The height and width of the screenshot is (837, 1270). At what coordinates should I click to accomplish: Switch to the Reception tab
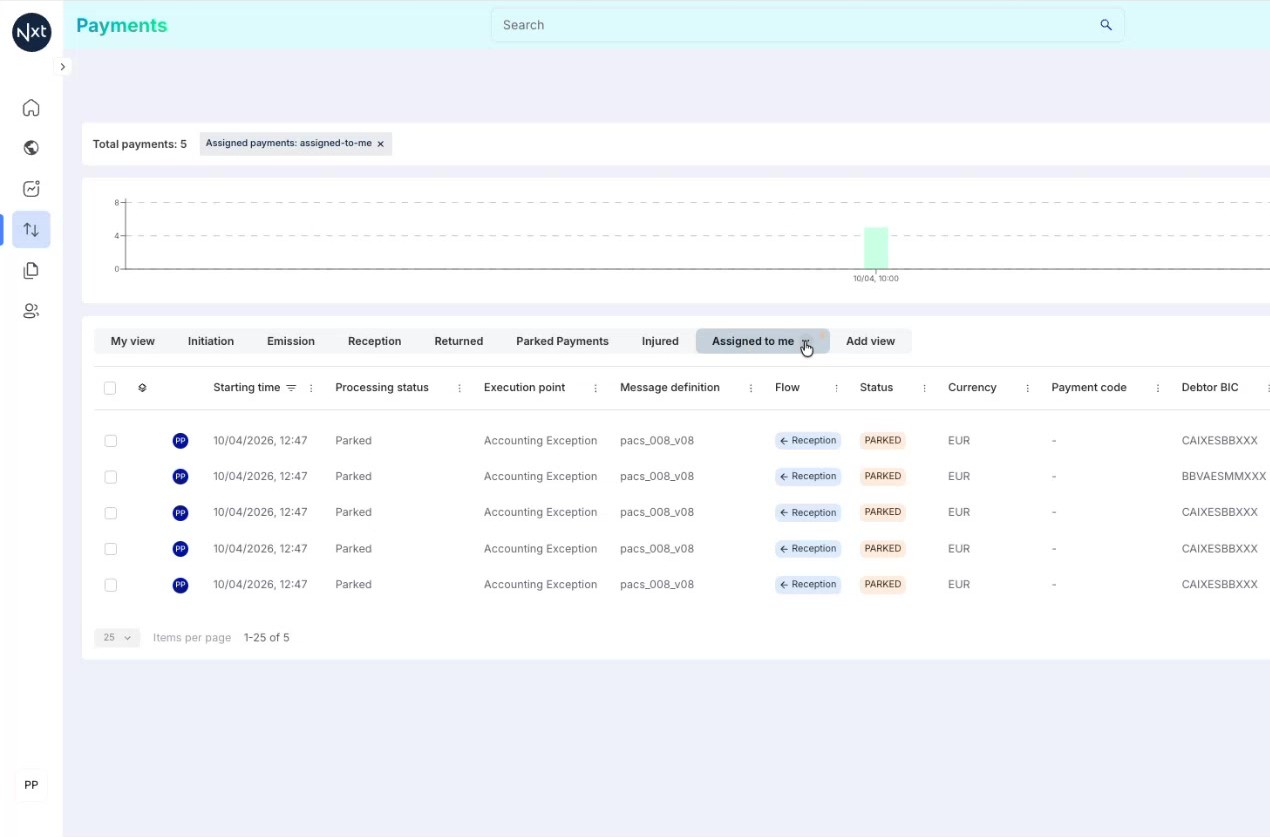[374, 341]
